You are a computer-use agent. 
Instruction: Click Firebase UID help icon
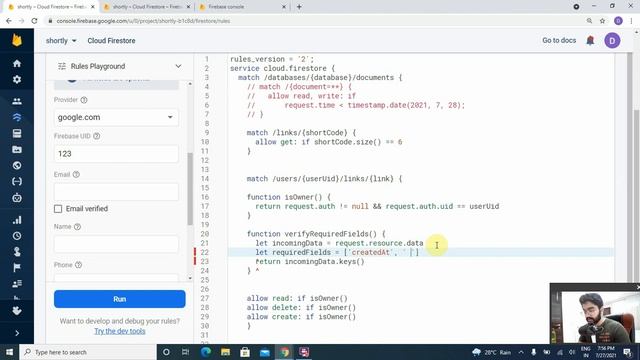(96, 136)
